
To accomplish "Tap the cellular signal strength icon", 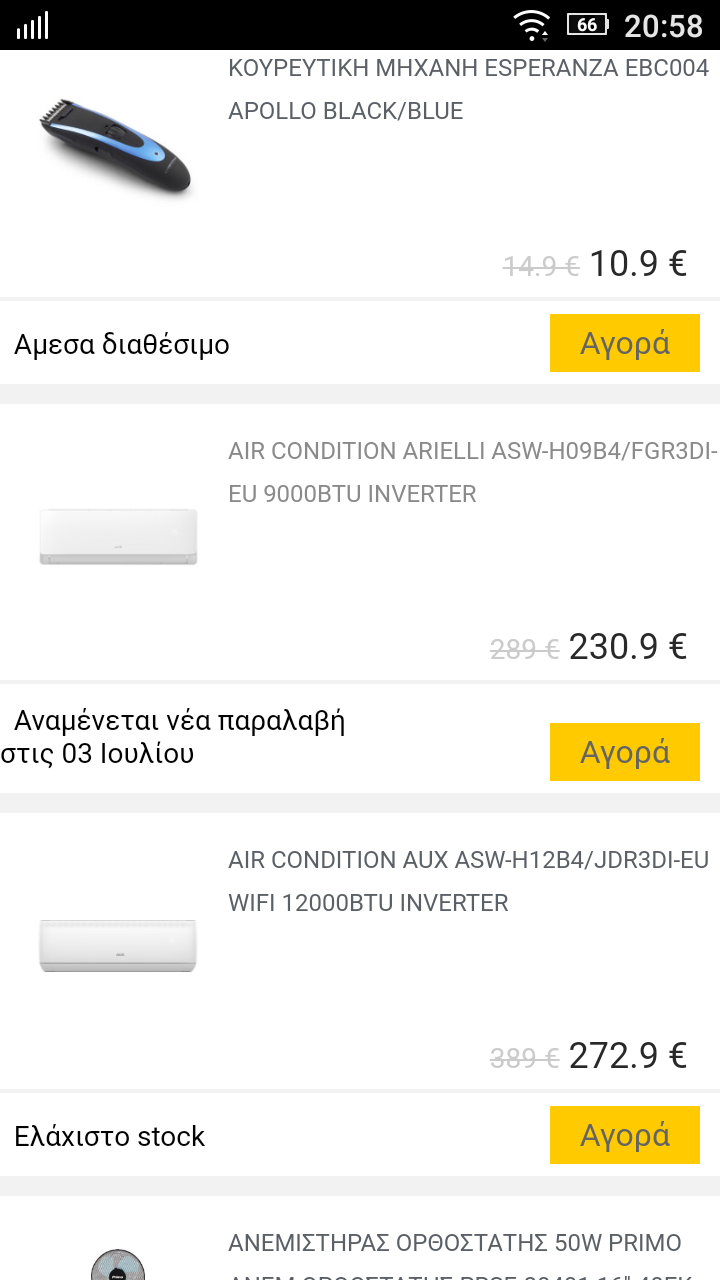I will [33, 26].
